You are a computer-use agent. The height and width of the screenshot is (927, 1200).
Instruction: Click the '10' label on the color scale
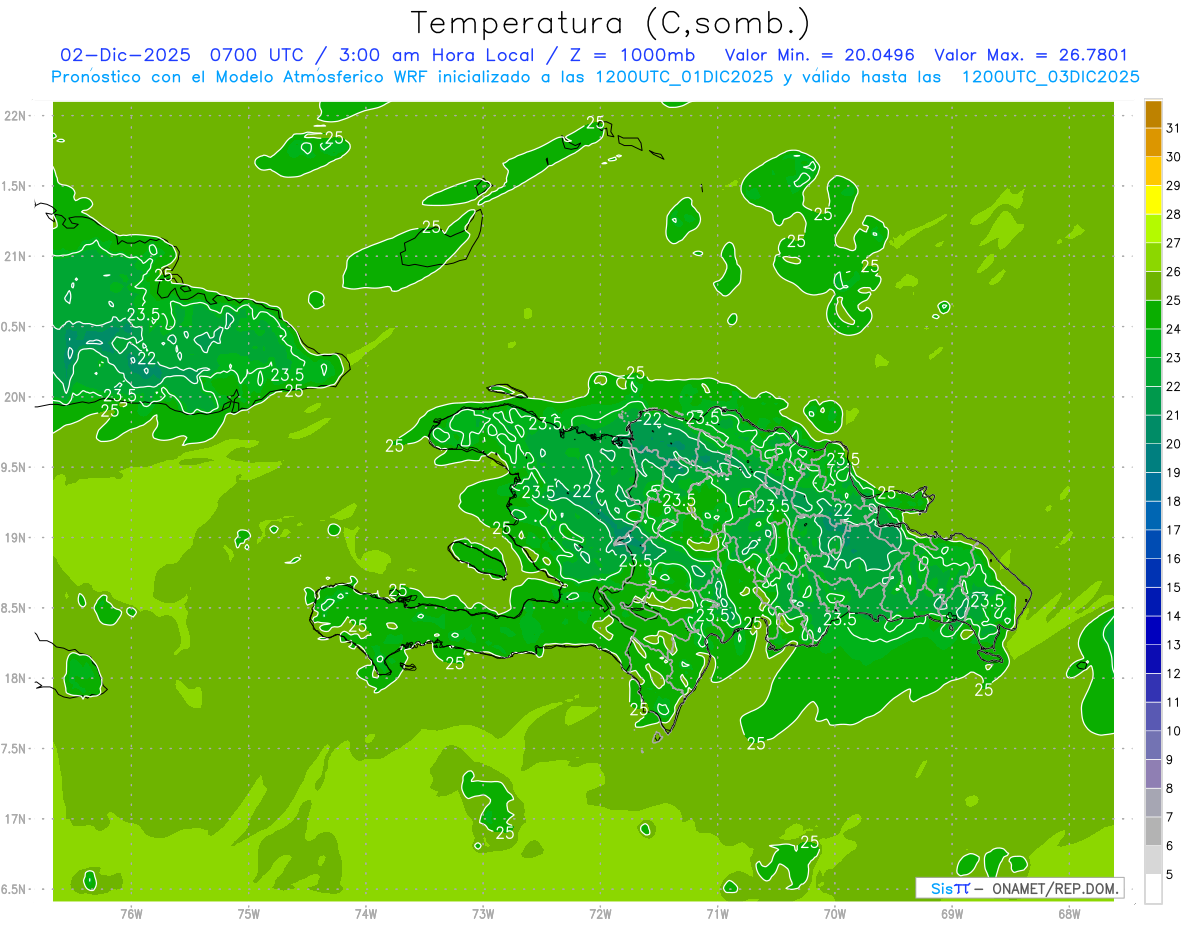(x=1173, y=731)
